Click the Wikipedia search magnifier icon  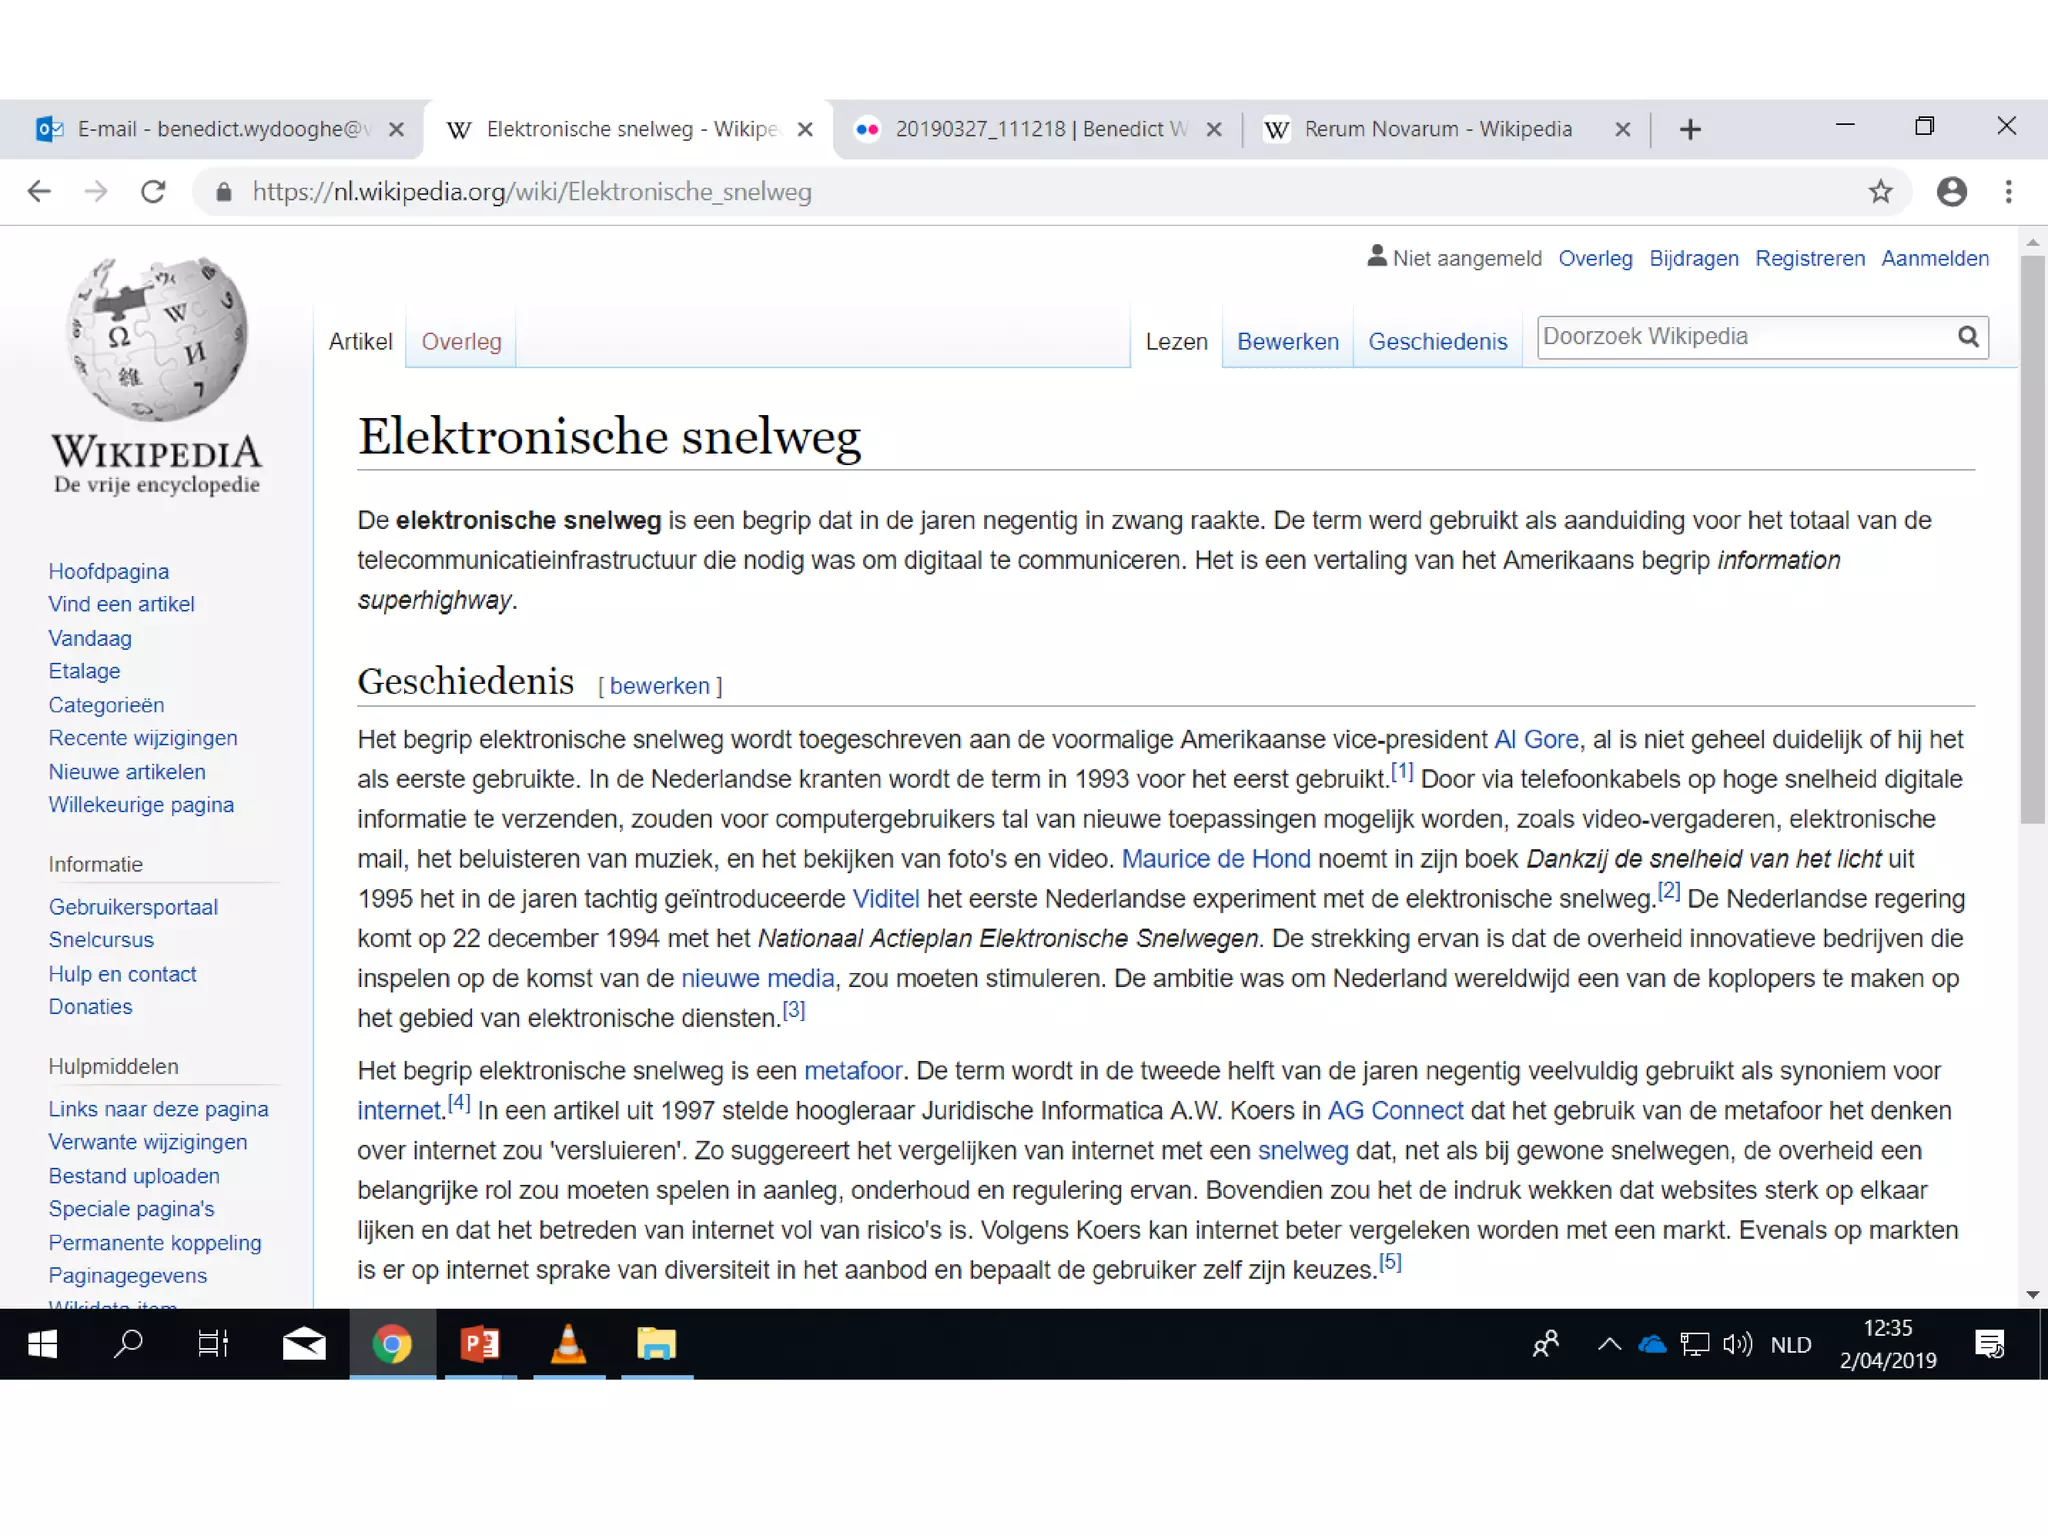[x=1968, y=337]
